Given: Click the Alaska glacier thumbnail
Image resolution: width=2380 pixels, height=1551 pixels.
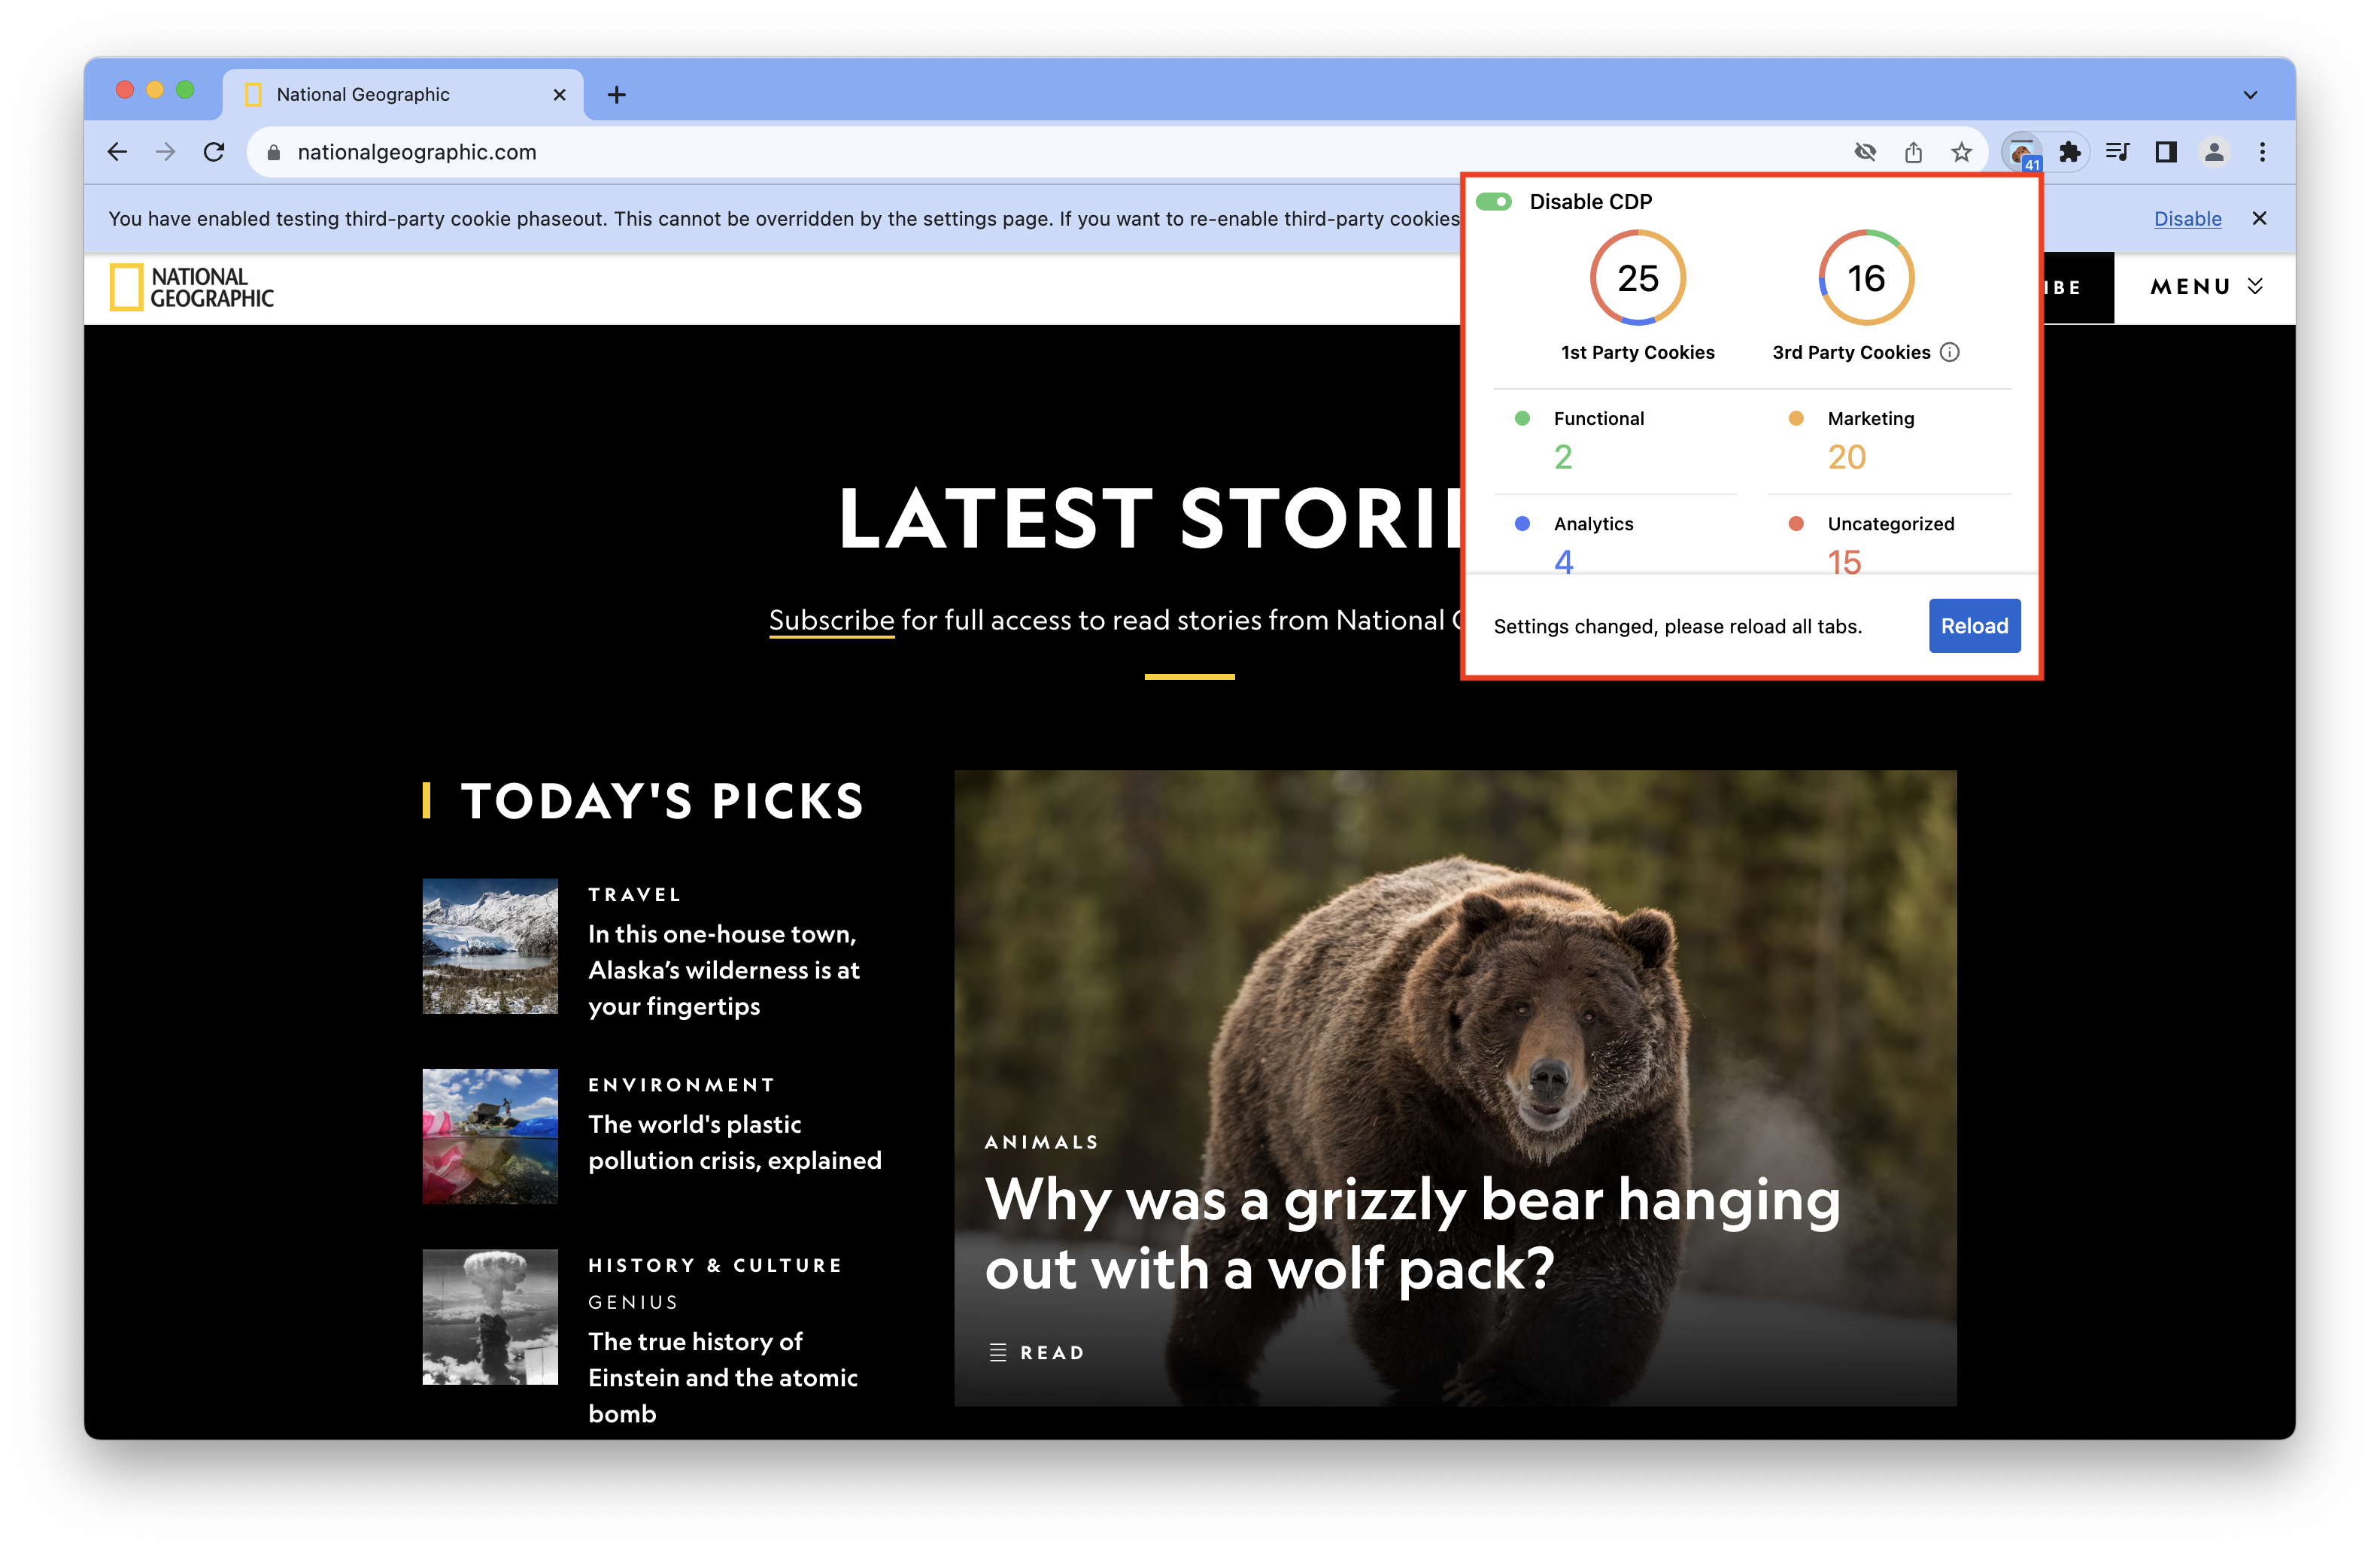Looking at the screenshot, I should [490, 946].
